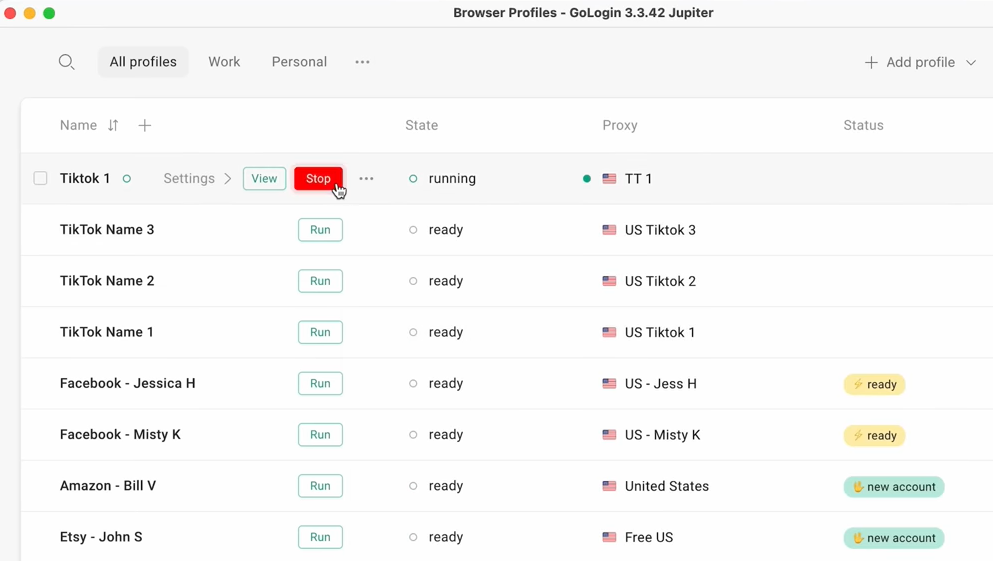The image size is (993, 561).
Task: Select the profile name Facebook - Jessica H
Action: [x=128, y=384]
